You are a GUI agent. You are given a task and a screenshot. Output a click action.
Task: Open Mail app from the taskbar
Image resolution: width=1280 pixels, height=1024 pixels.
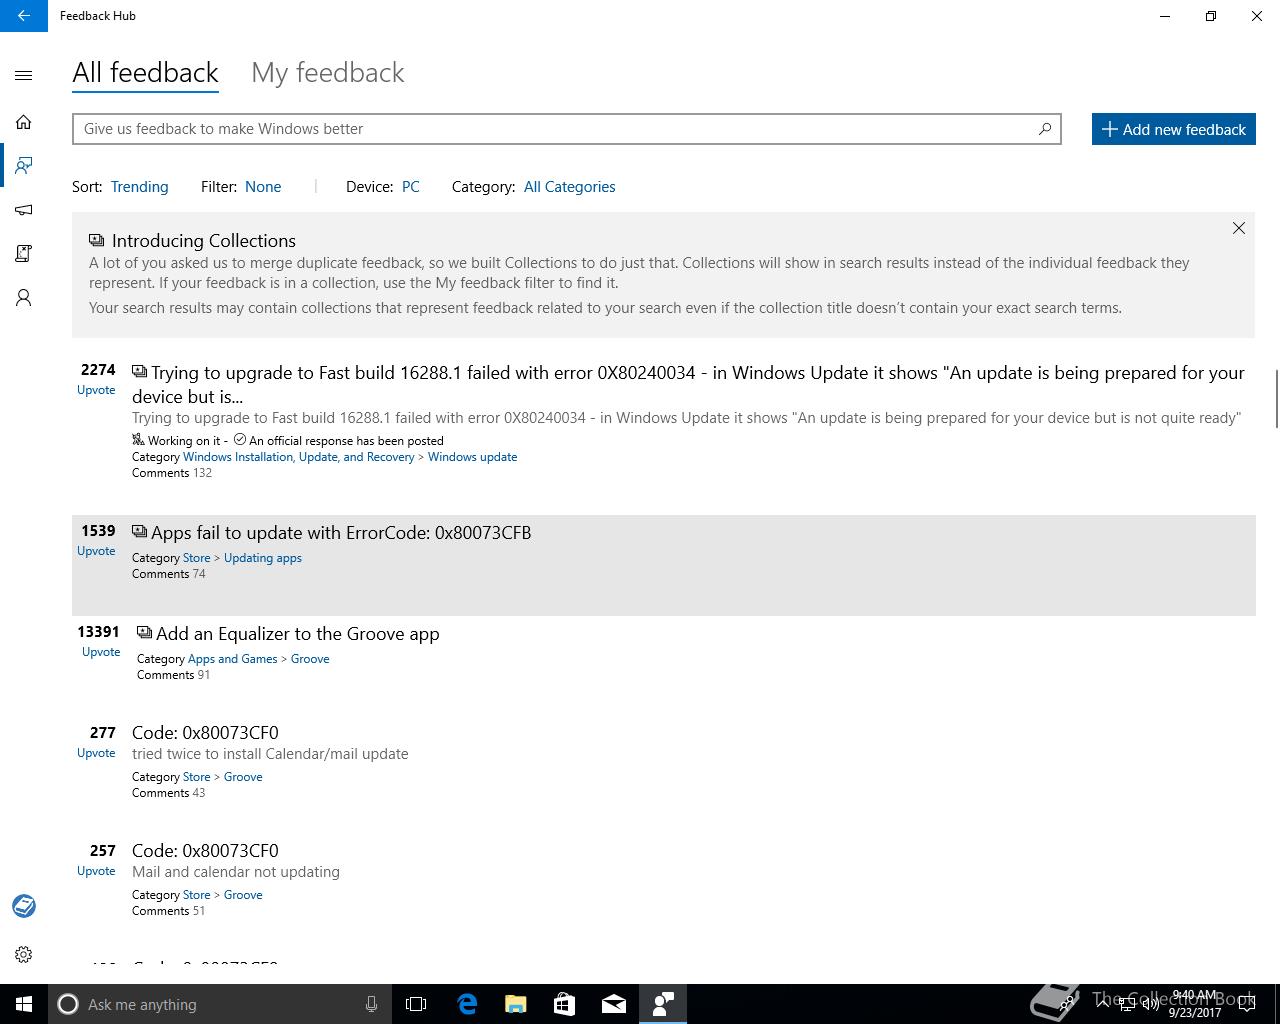613,1004
